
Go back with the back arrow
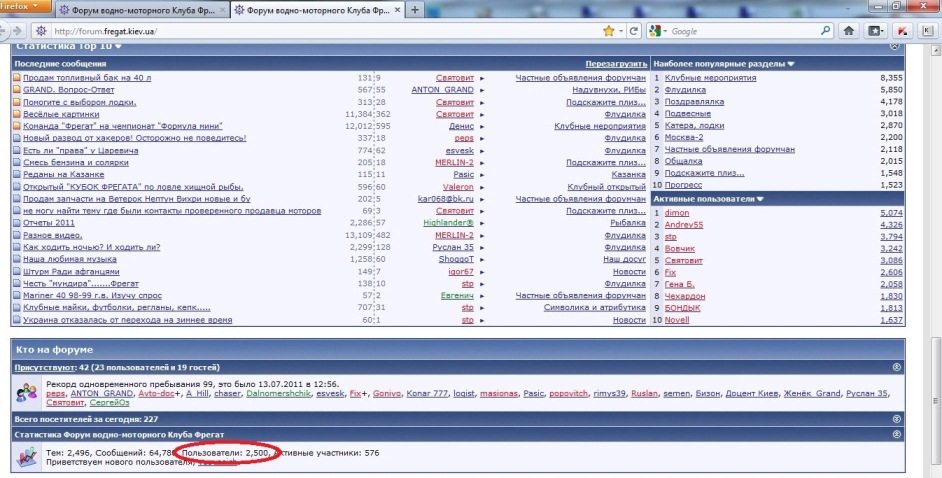click(3, 31)
